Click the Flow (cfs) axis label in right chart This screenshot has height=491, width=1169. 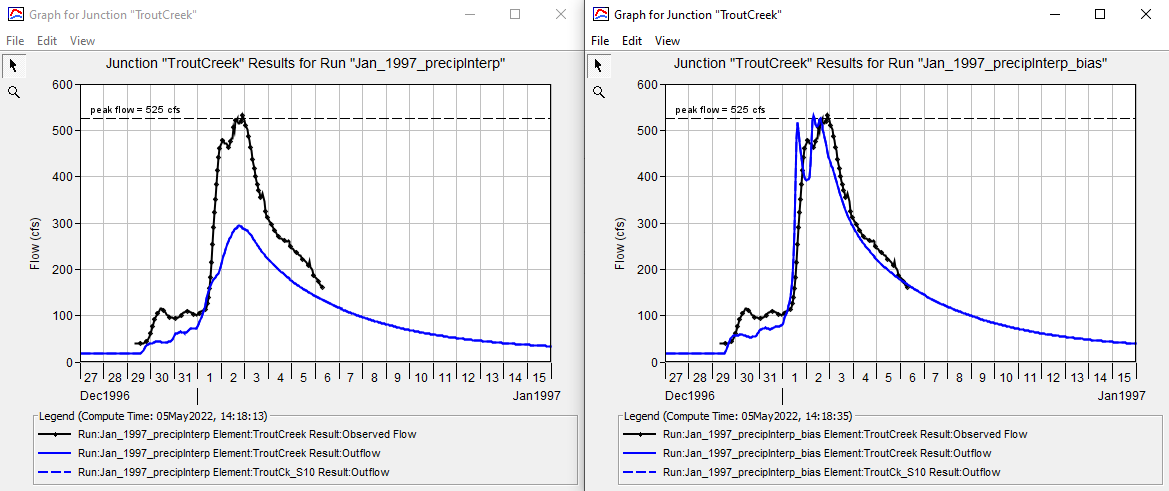click(620, 242)
